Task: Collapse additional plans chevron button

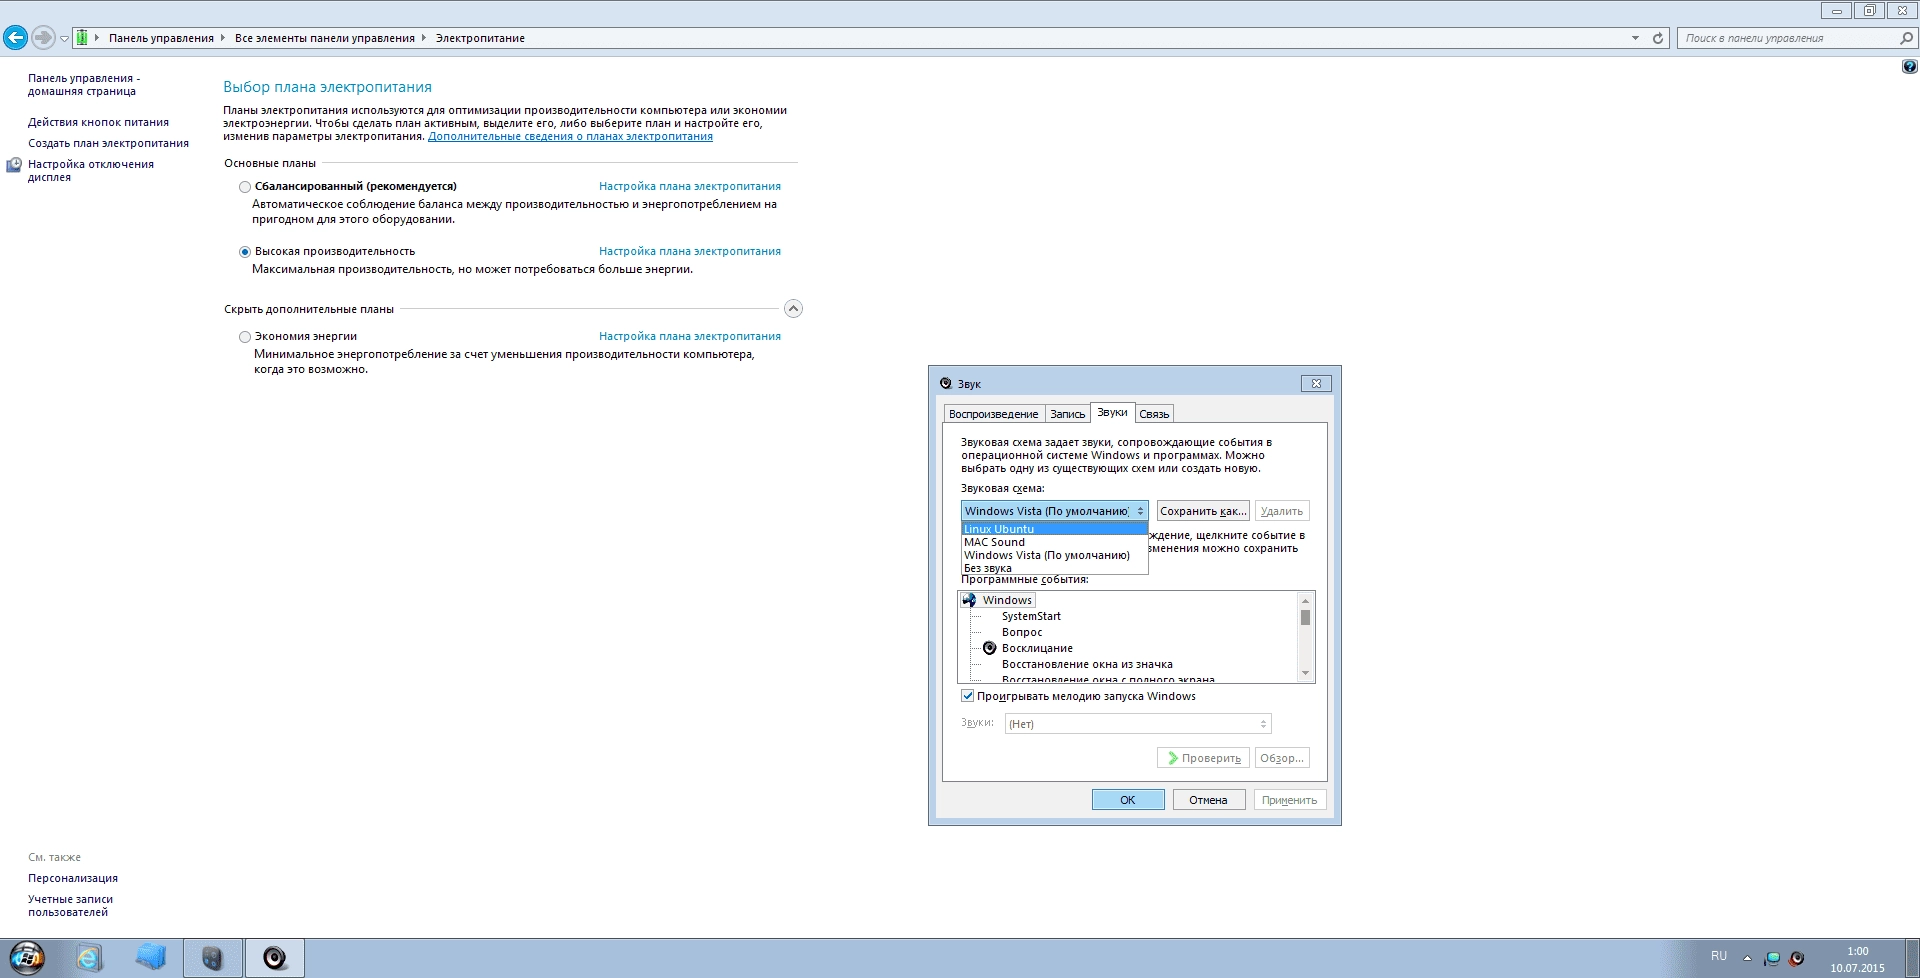Action: 793,308
